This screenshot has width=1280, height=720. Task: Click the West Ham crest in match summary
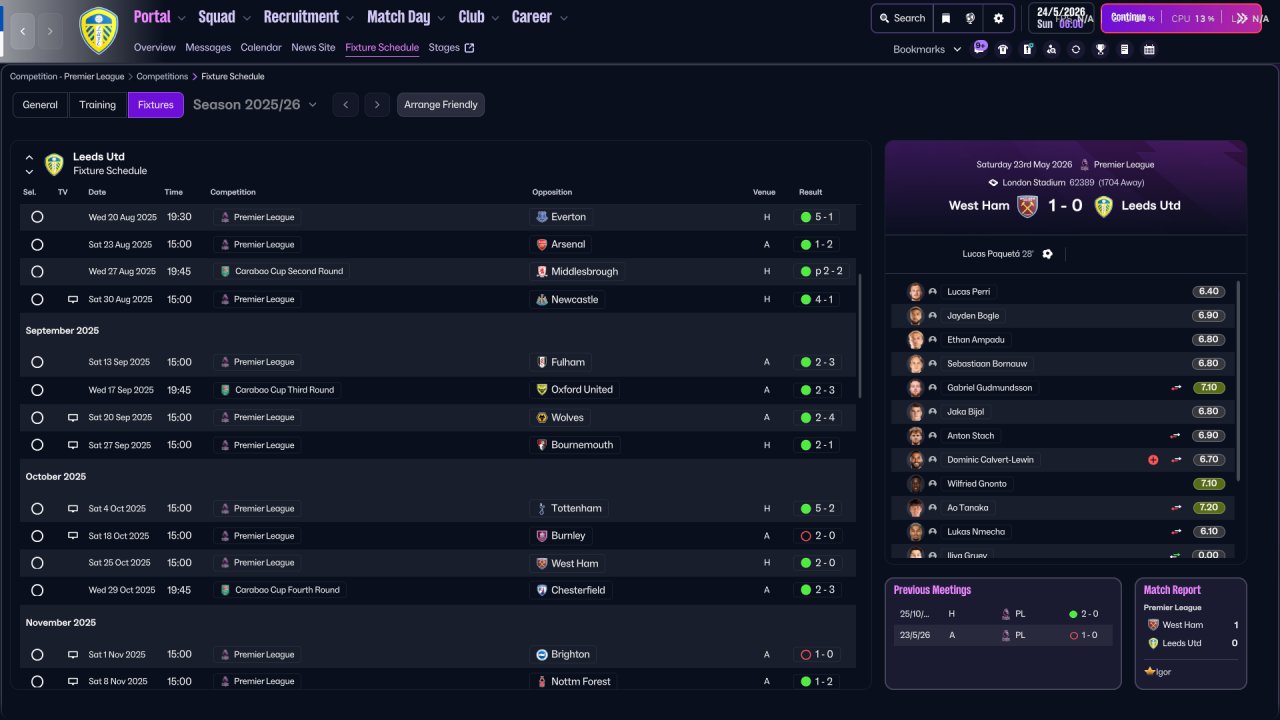tap(1028, 206)
